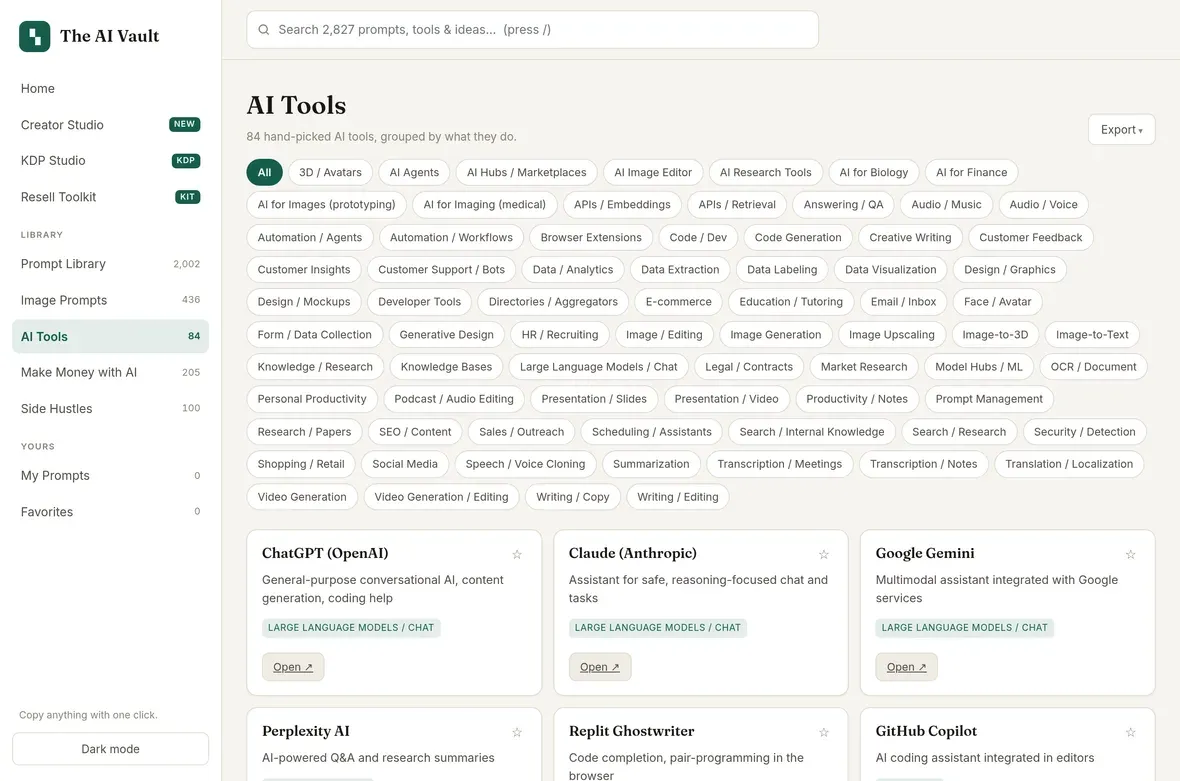This screenshot has height=781, width=1180.
Task: Open My Prompts in the sidebar
Action: point(111,476)
